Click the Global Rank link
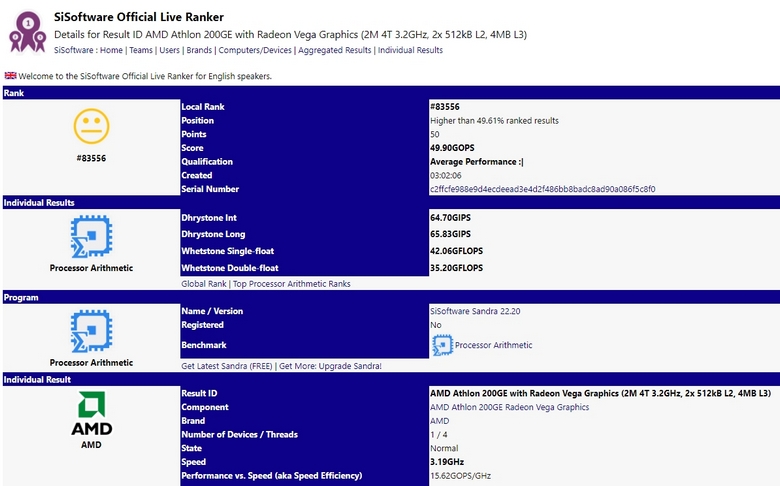 click(203, 284)
